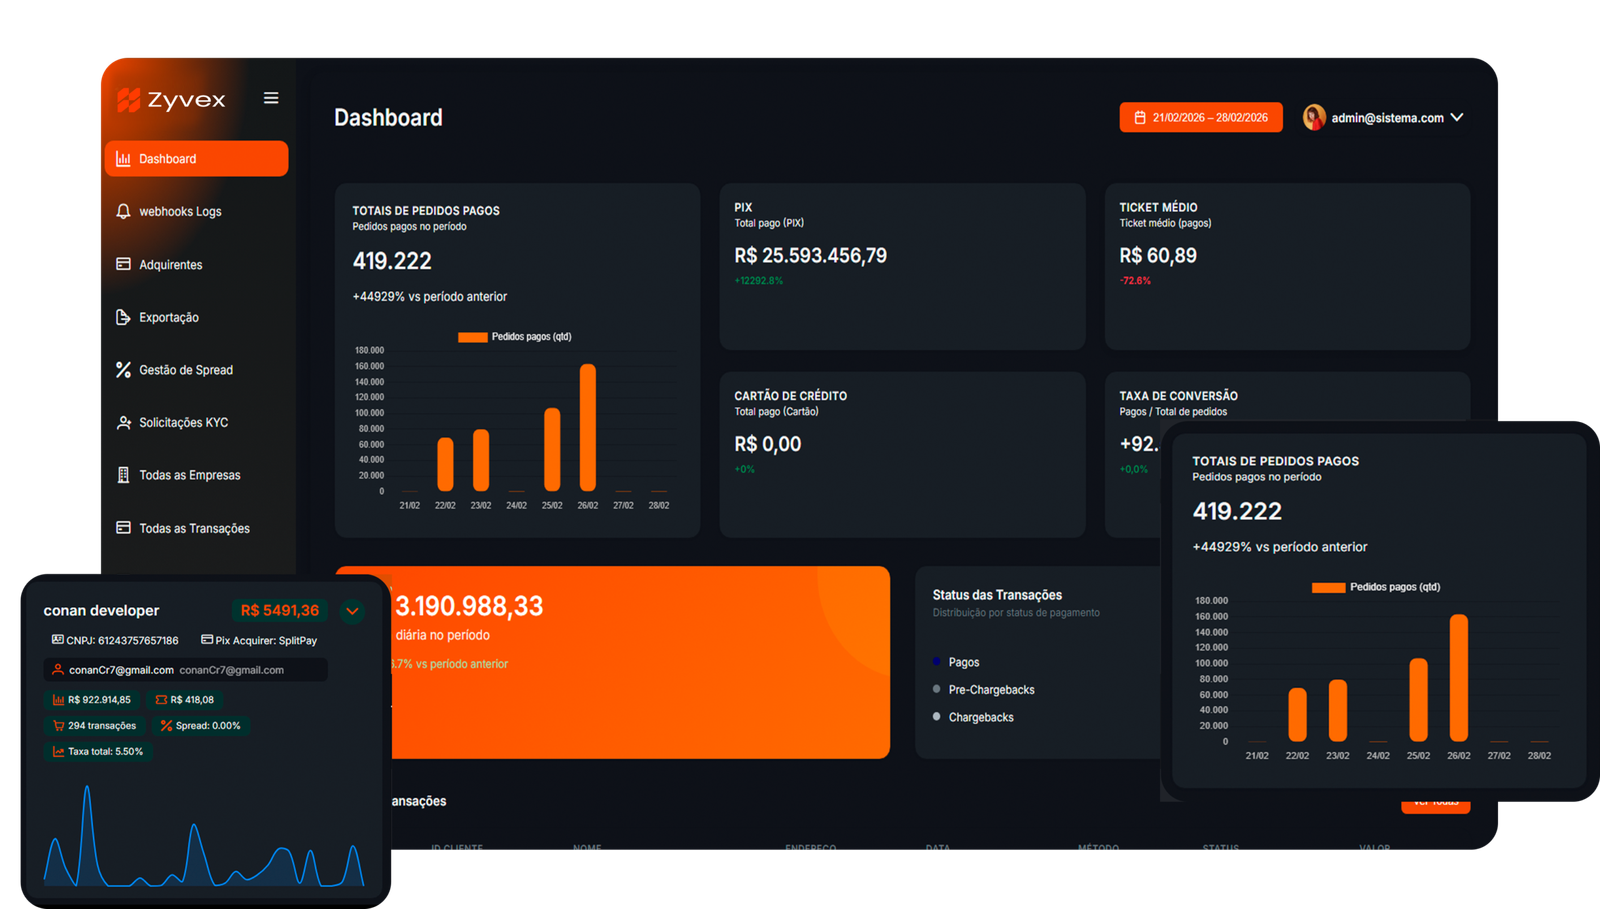The height and width of the screenshot is (909, 1600).
Task: Click the Solicitações KYC user icon
Action: tap(123, 423)
